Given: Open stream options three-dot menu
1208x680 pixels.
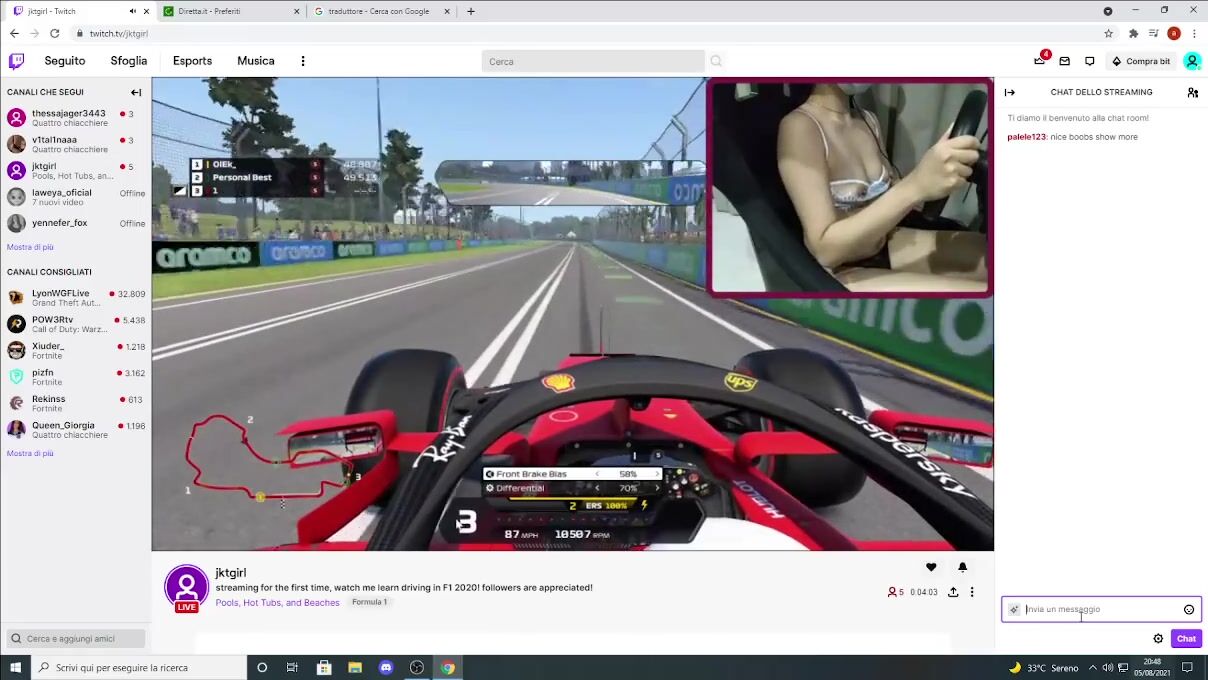Looking at the screenshot, I should coord(972,592).
